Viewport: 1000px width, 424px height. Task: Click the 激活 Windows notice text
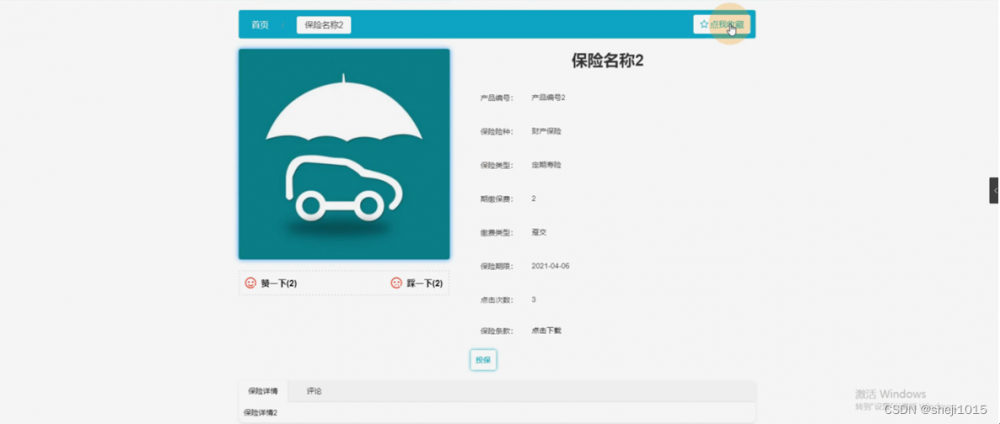point(890,394)
